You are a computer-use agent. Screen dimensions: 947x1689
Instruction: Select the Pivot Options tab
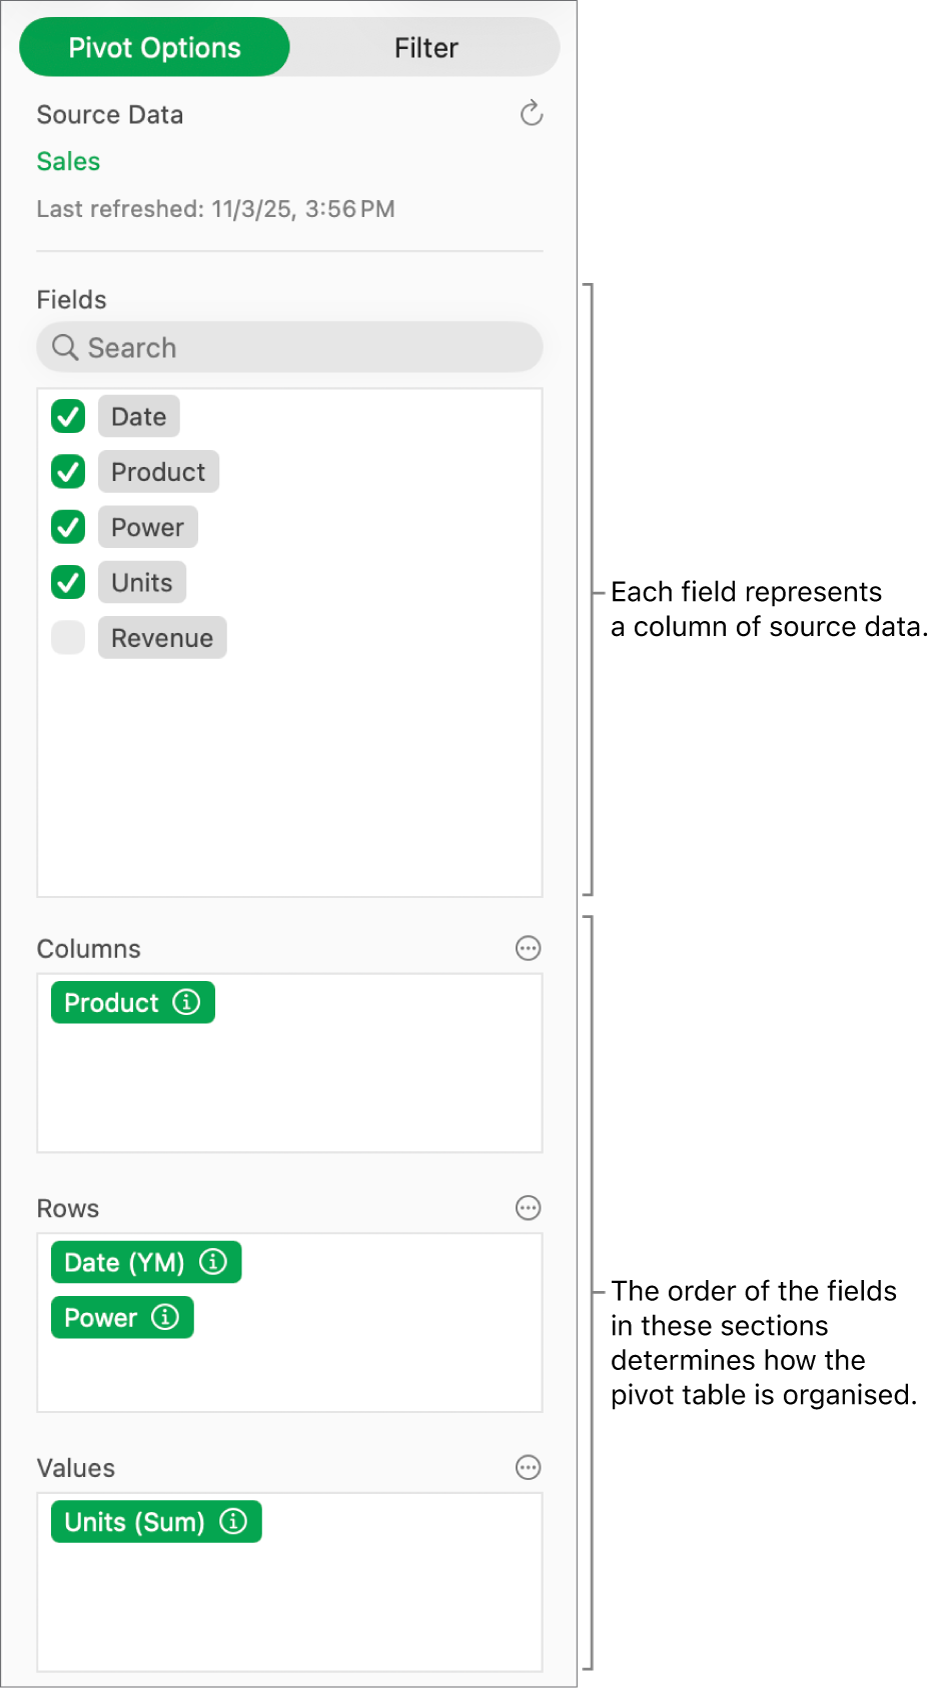tap(154, 46)
